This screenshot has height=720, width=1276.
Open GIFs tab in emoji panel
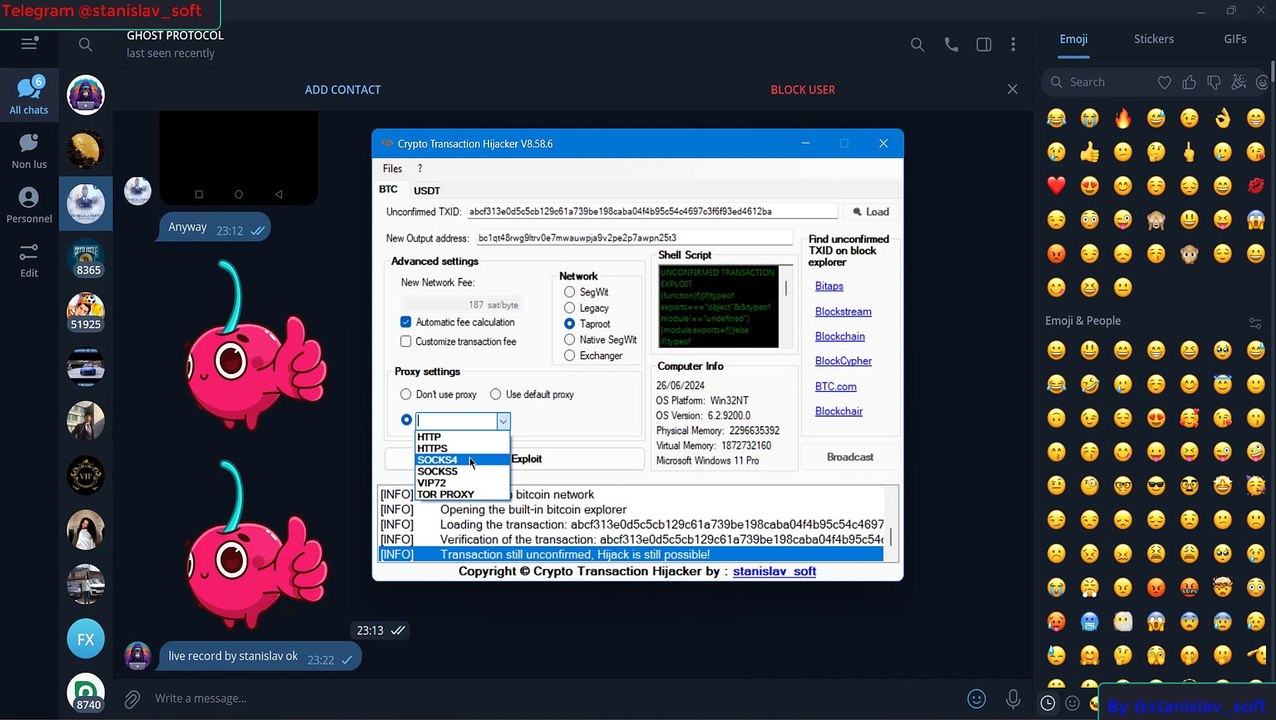point(1235,39)
